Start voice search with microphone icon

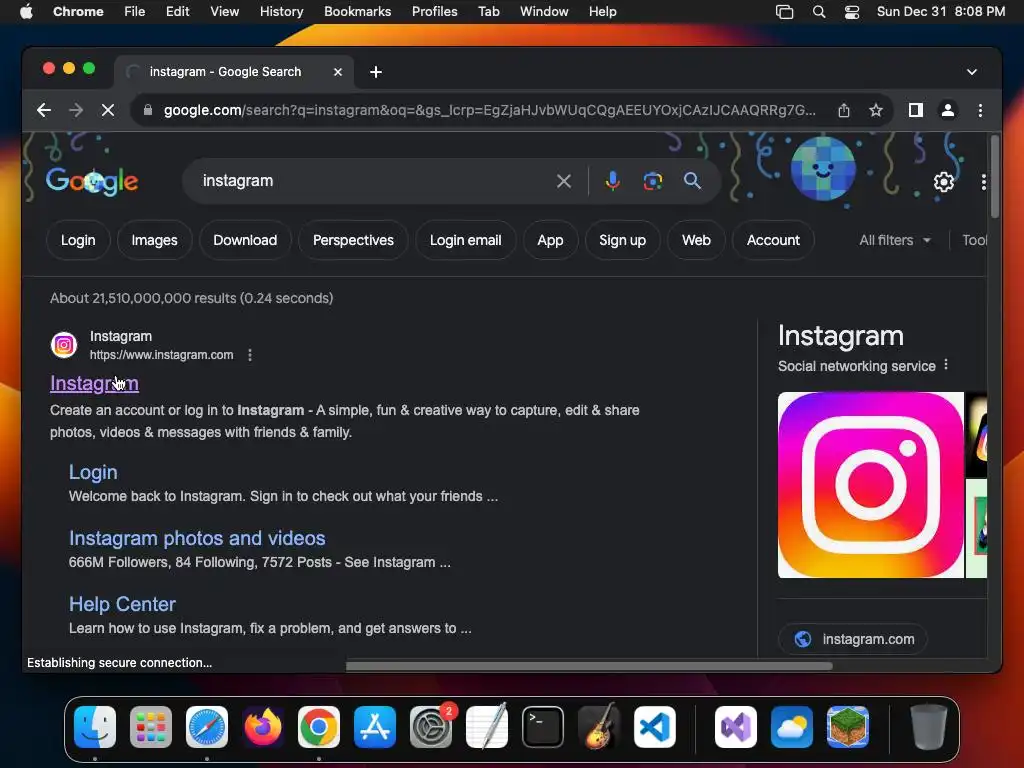[612, 181]
